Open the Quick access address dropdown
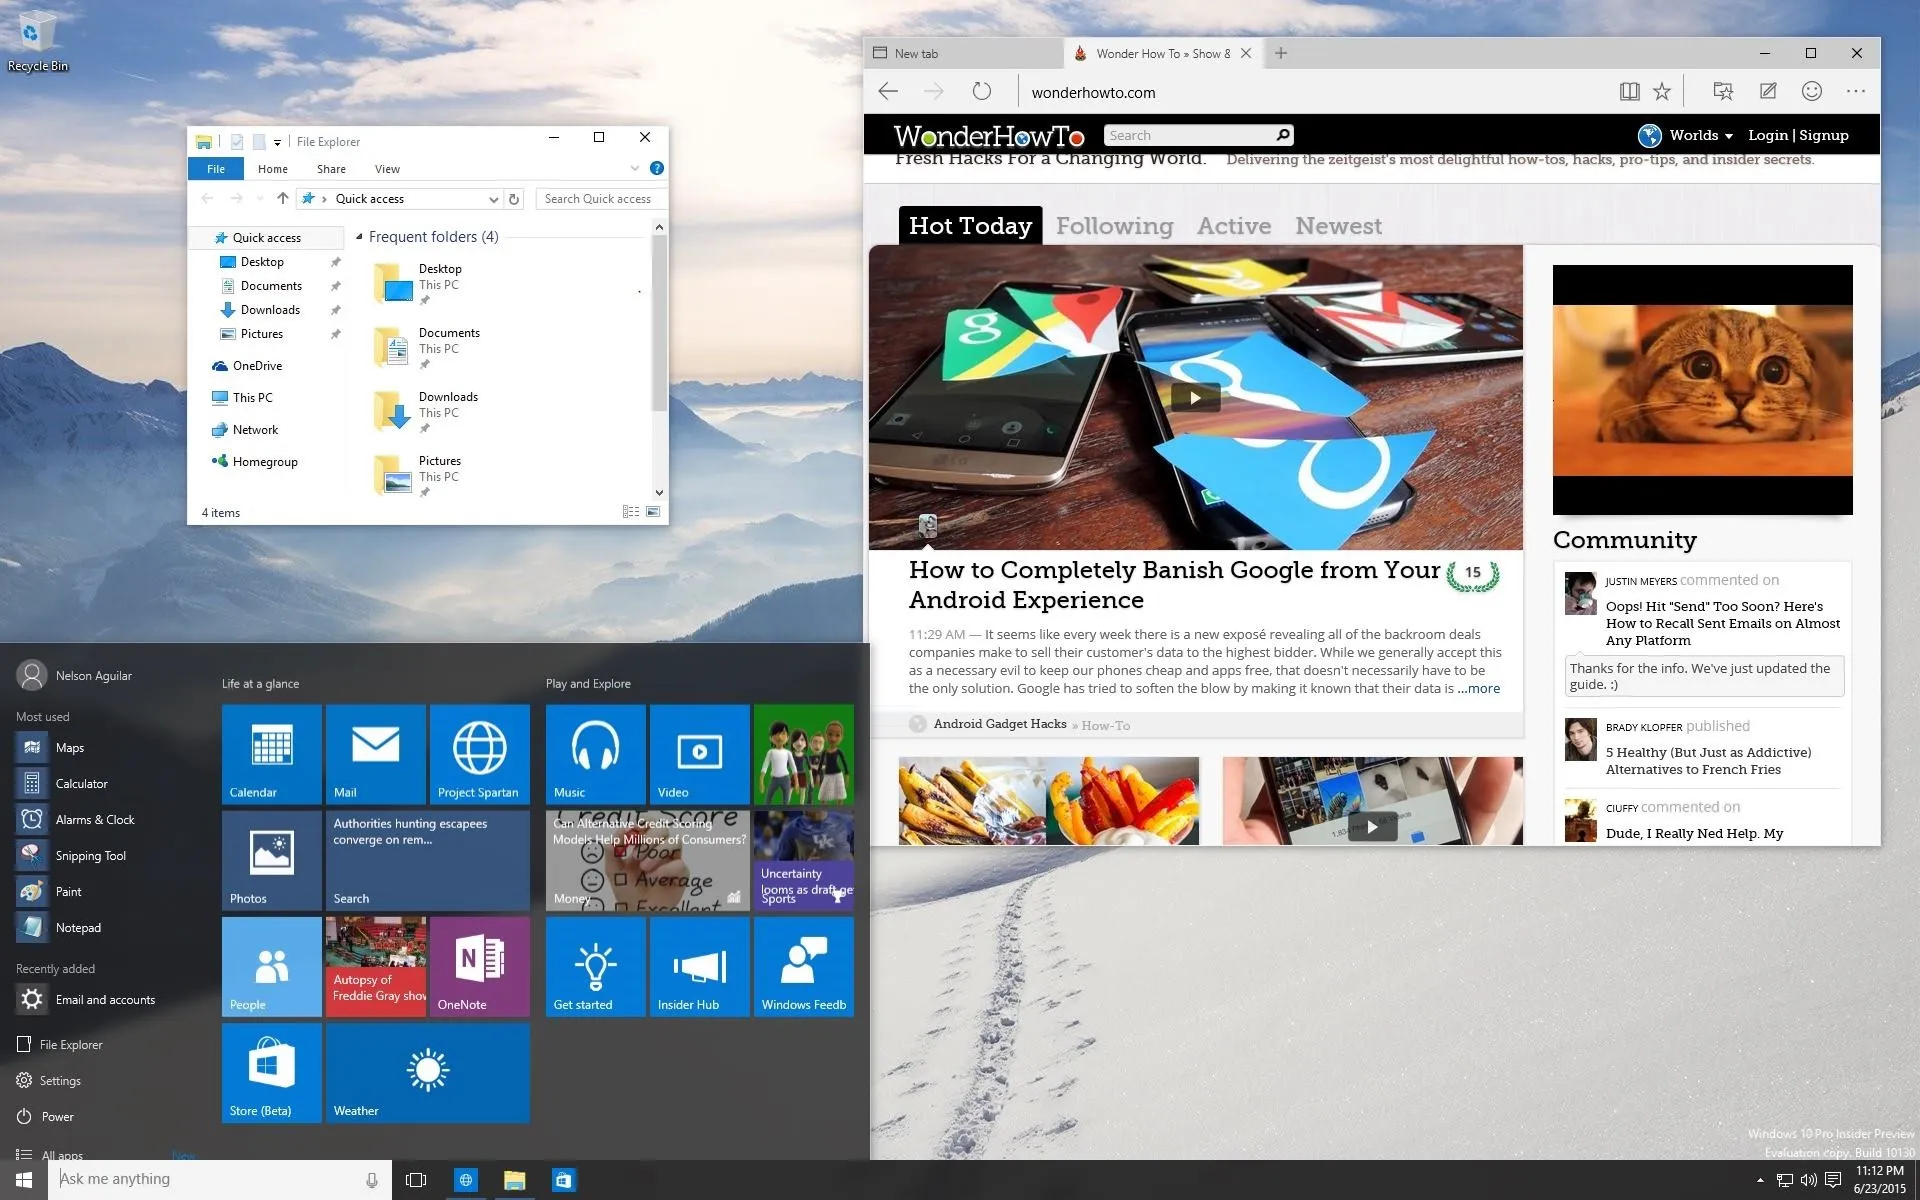 493,199
